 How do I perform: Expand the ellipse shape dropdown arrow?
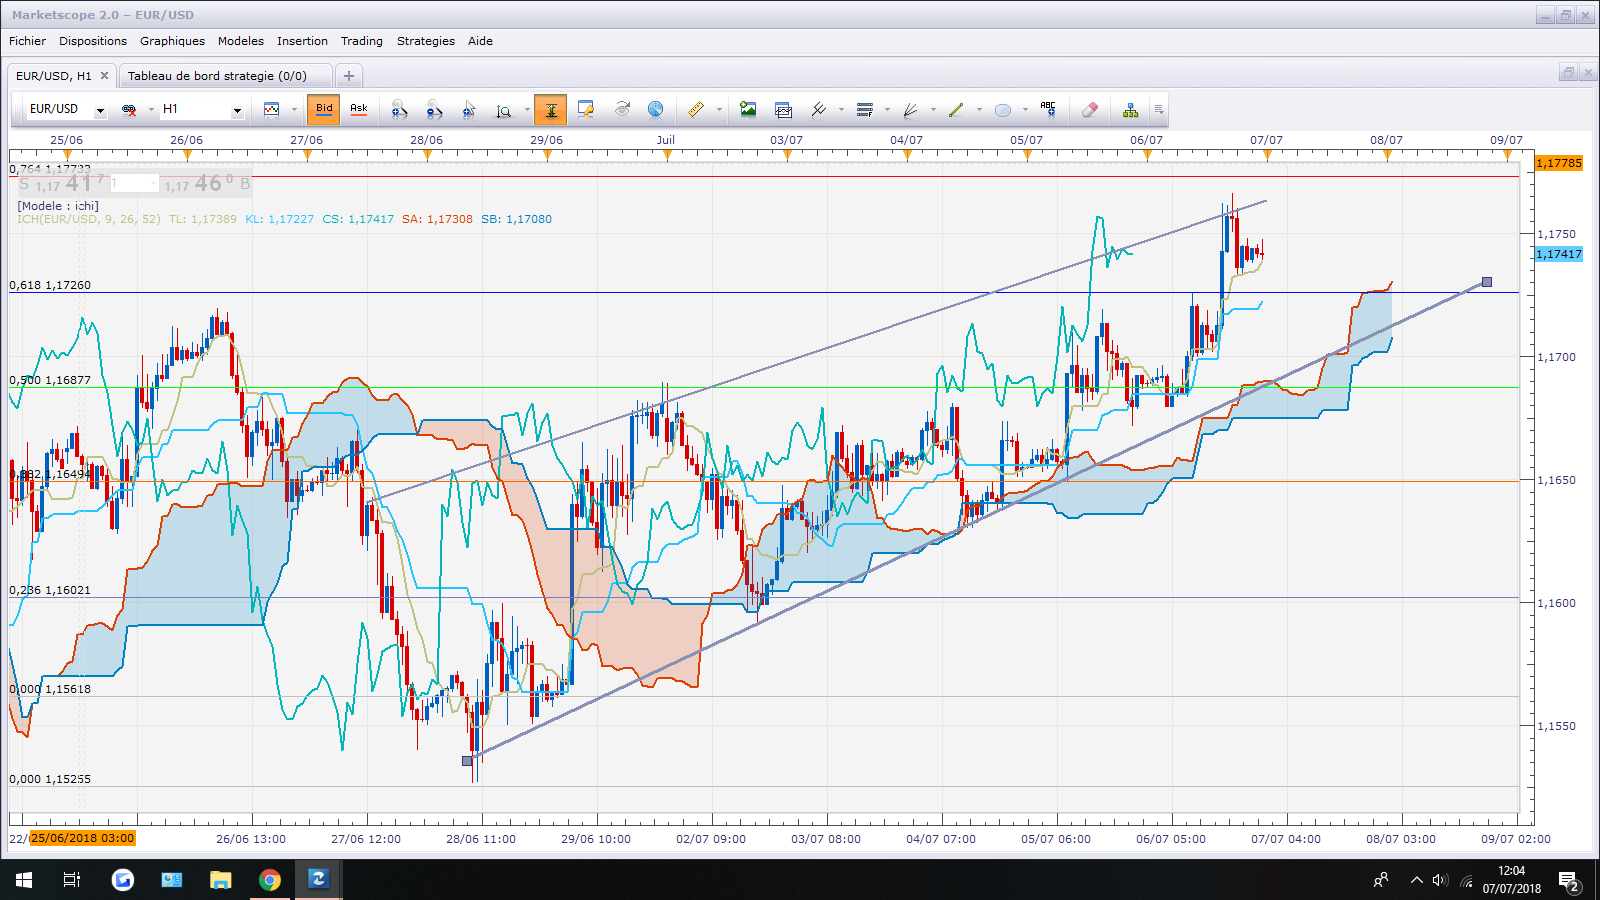tap(1025, 110)
